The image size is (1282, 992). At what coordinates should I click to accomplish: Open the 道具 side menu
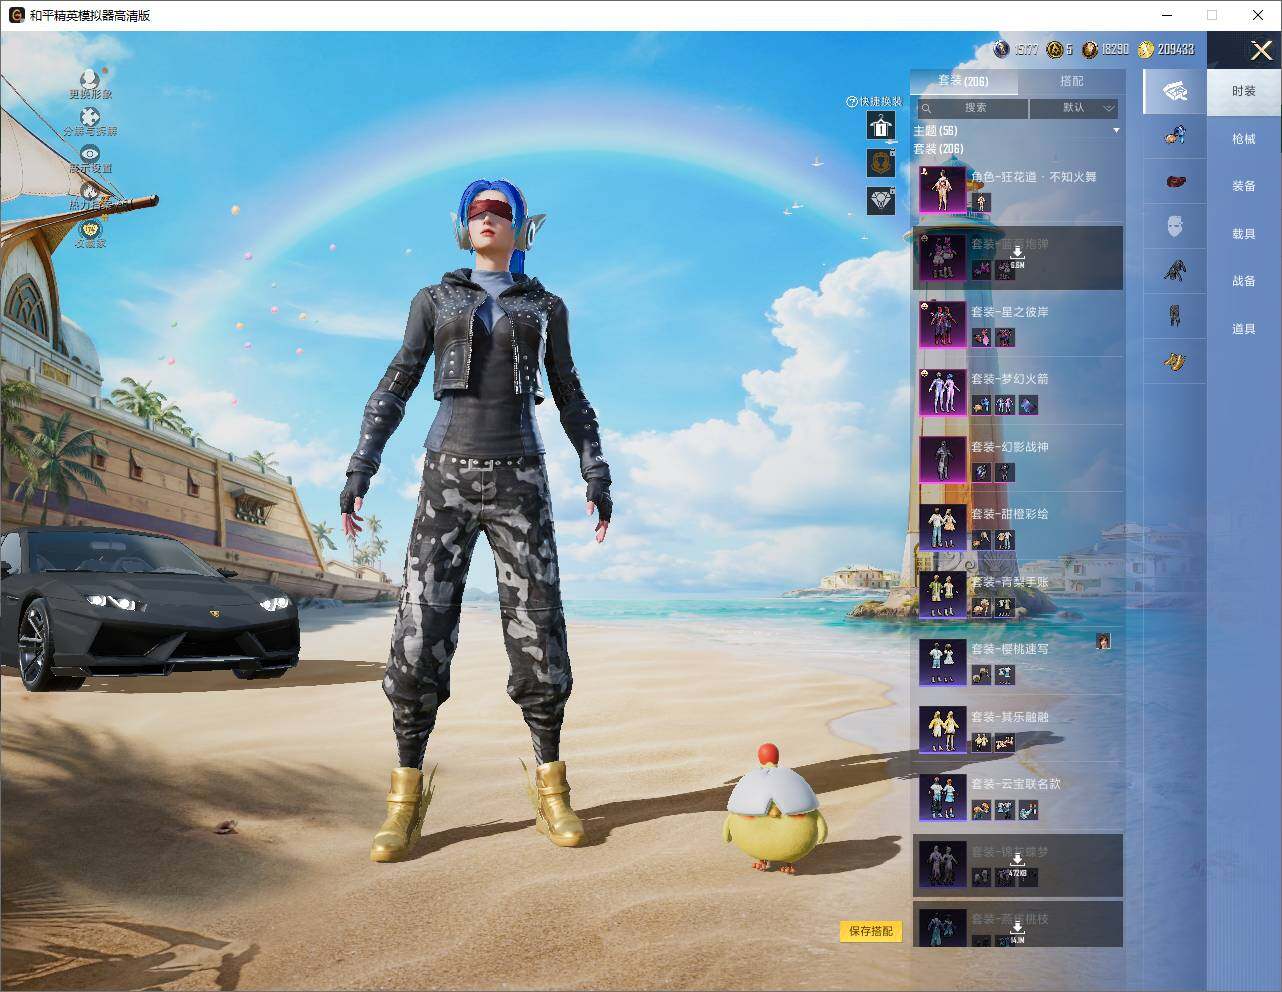1244,329
